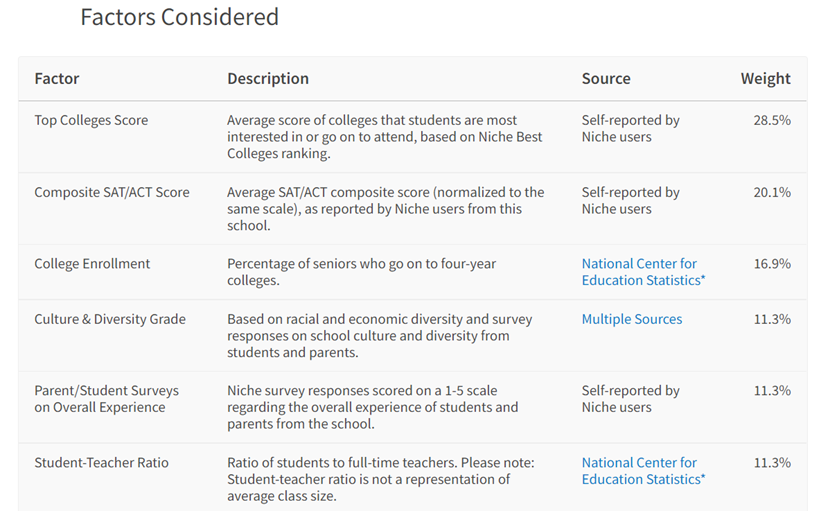Select the Top Colleges Score factor name
This screenshot has width=830, height=511.
[91, 120]
